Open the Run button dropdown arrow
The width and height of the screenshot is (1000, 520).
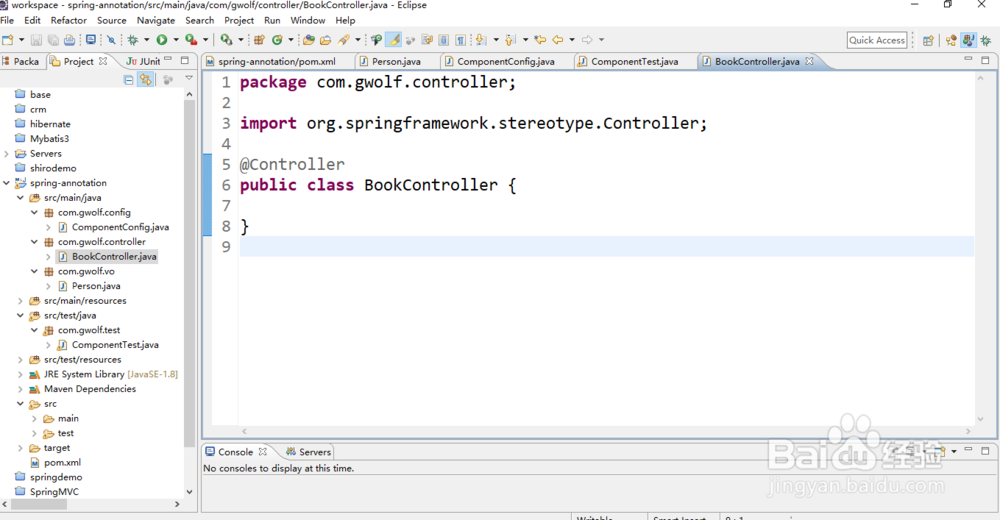point(176,40)
